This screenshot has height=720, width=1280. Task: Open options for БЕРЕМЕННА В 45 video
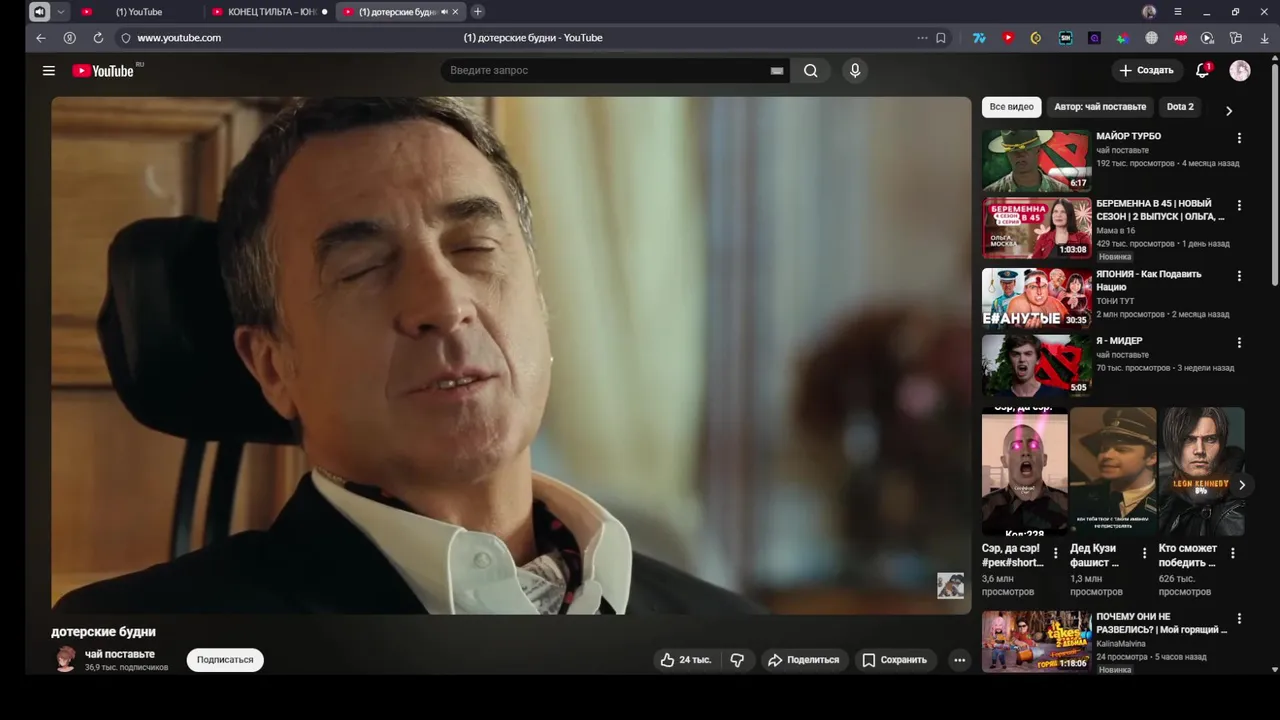click(1239, 205)
